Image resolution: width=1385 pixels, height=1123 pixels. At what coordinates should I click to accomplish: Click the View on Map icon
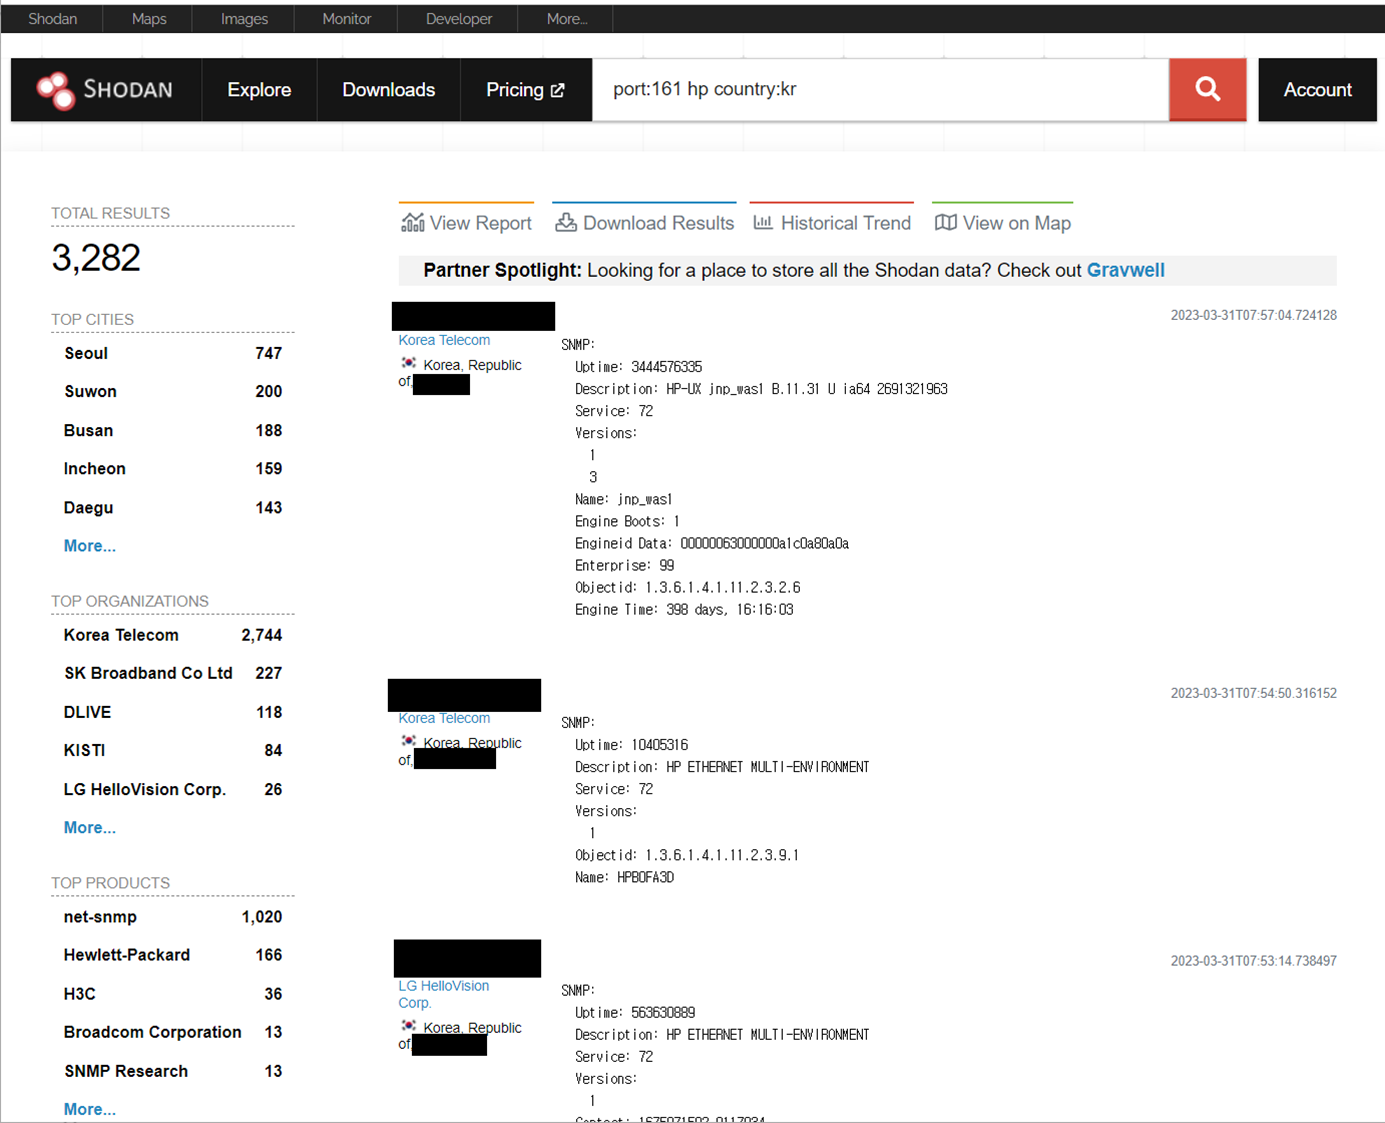pyautogui.click(x=945, y=222)
